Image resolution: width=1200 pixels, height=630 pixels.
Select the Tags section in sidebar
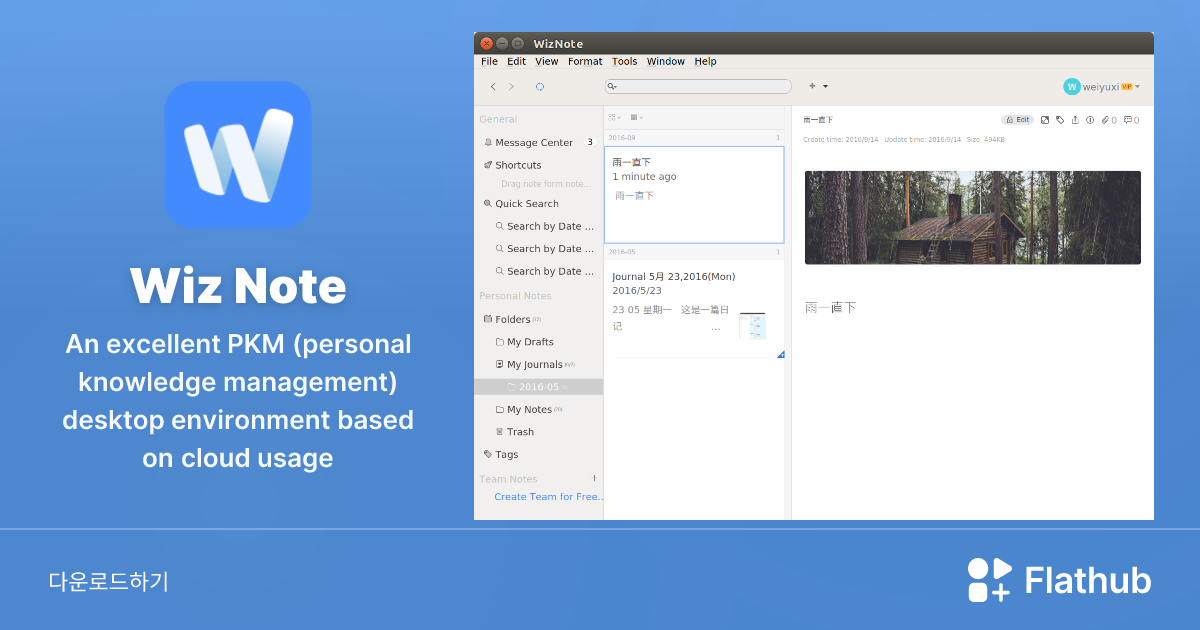pos(502,454)
